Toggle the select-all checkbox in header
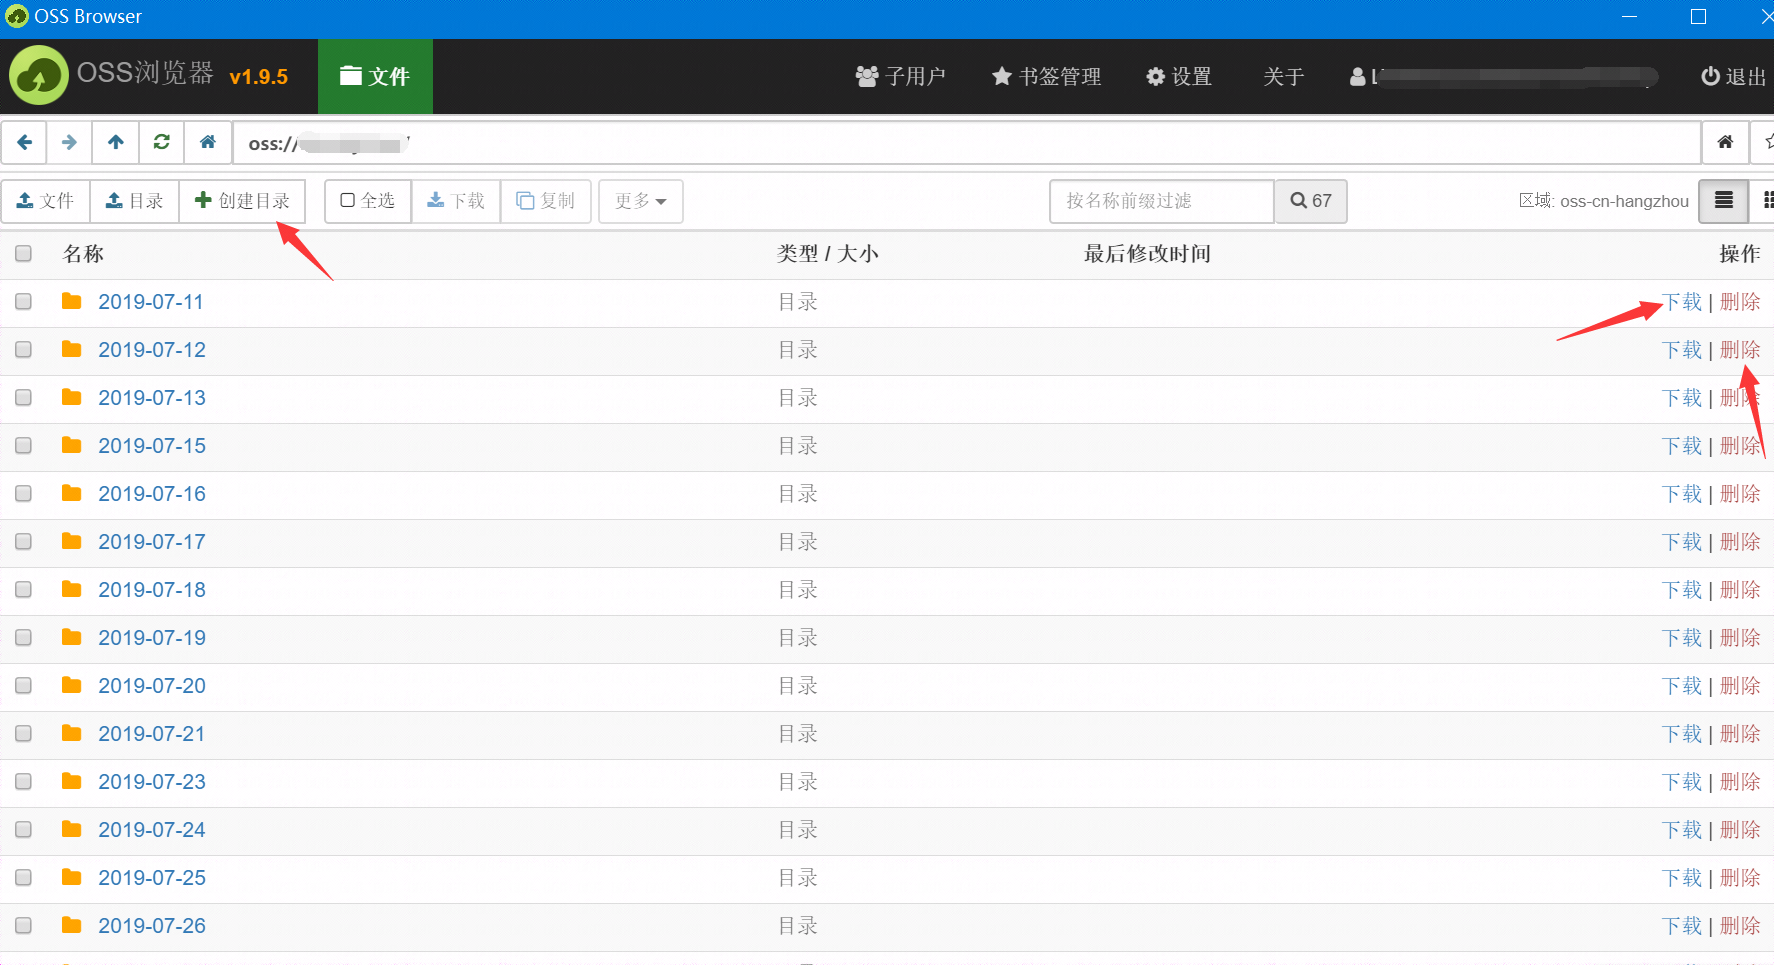Screen dimensions: 1774x965 click(x=23, y=254)
